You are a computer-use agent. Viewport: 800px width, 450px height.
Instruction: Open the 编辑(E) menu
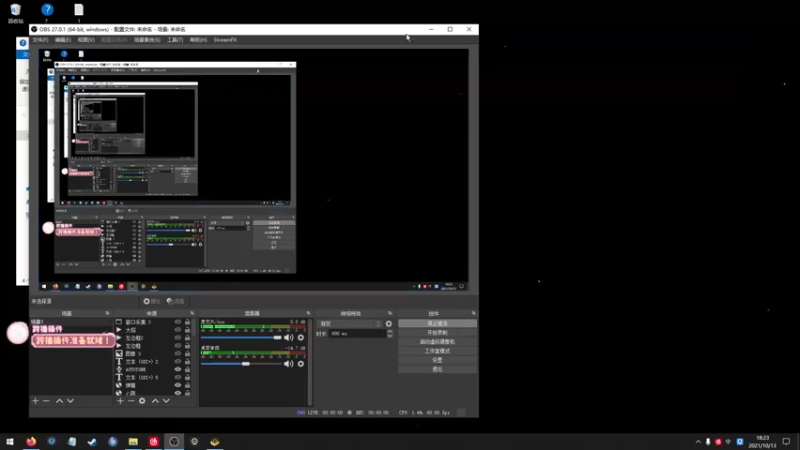point(63,40)
